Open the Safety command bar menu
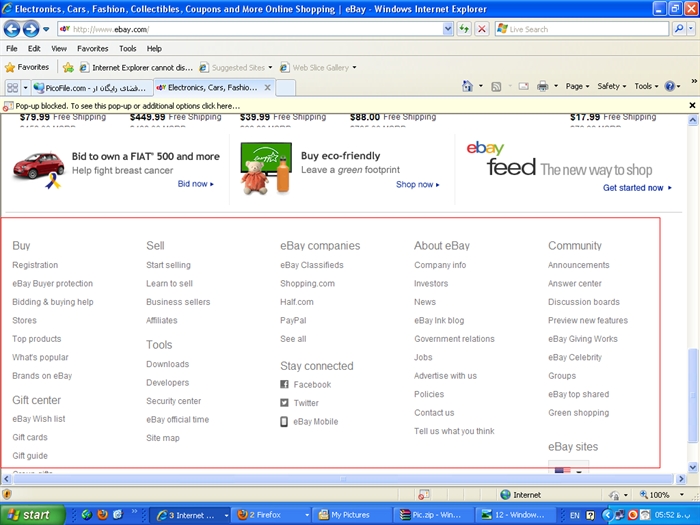Screen dimensions: 700x525 coord(612,87)
